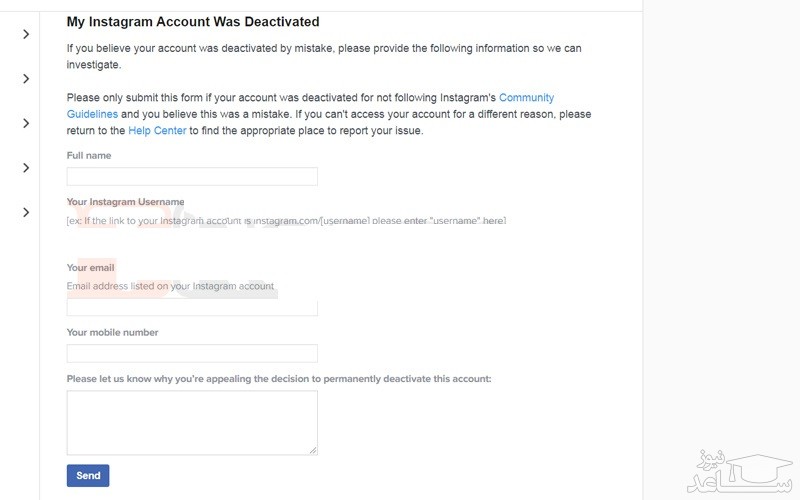Grab the appeal text area resize handle
This screenshot has width=800, height=500.
[313, 450]
